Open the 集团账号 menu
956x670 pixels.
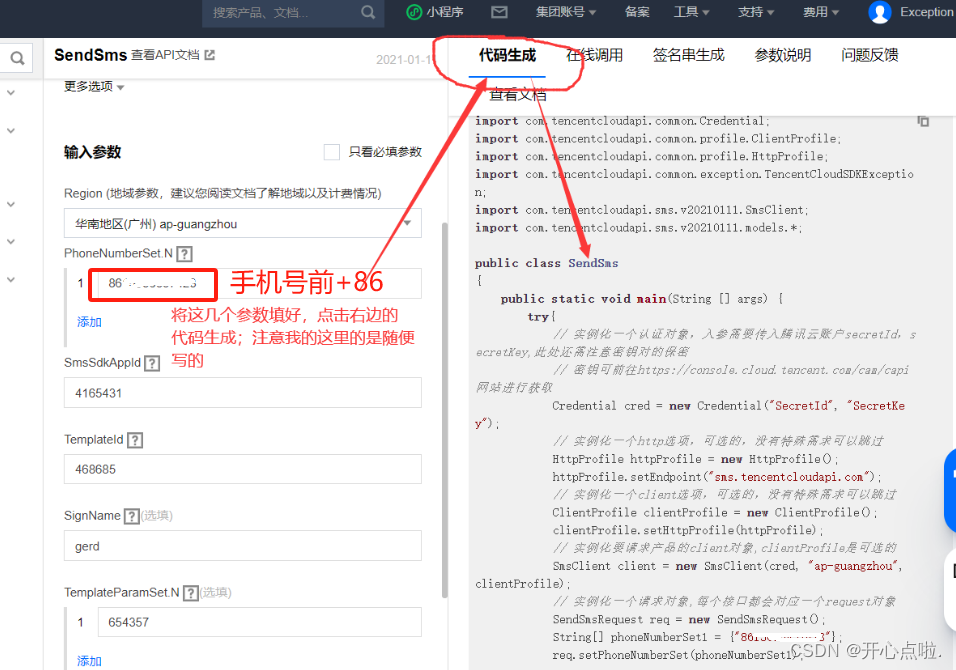[x=565, y=12]
